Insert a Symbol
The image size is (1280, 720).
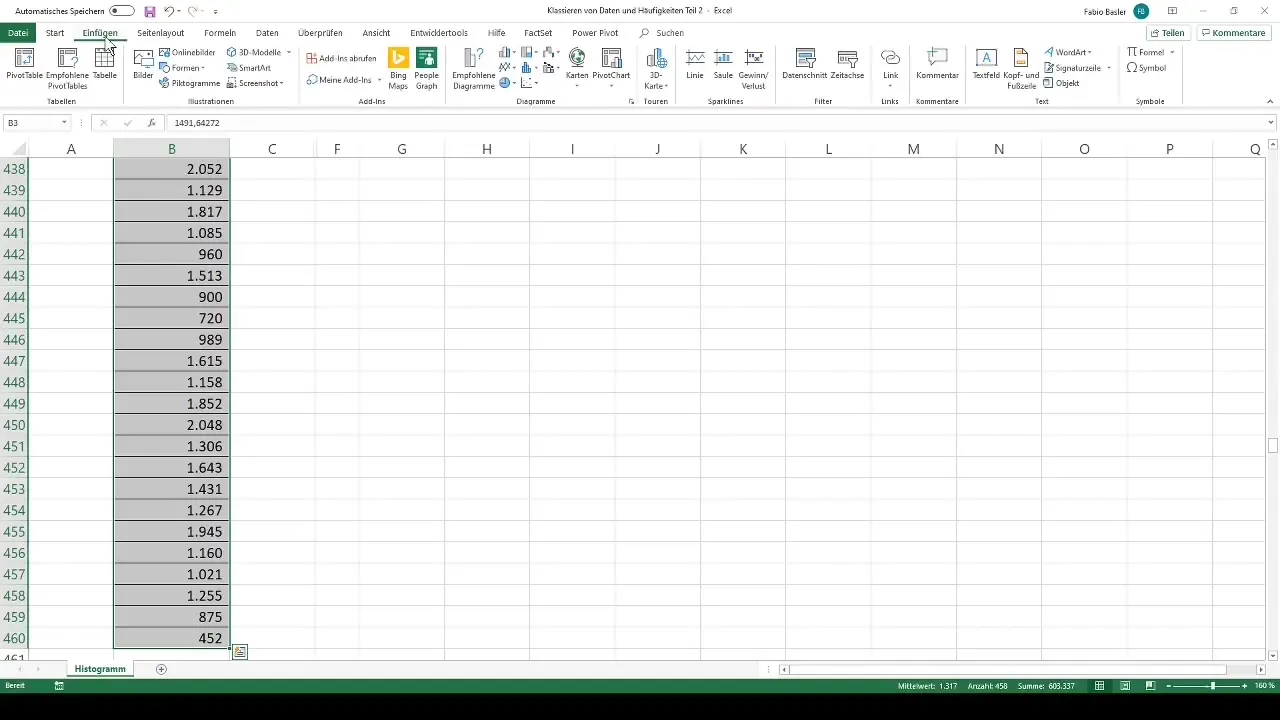coord(1146,68)
